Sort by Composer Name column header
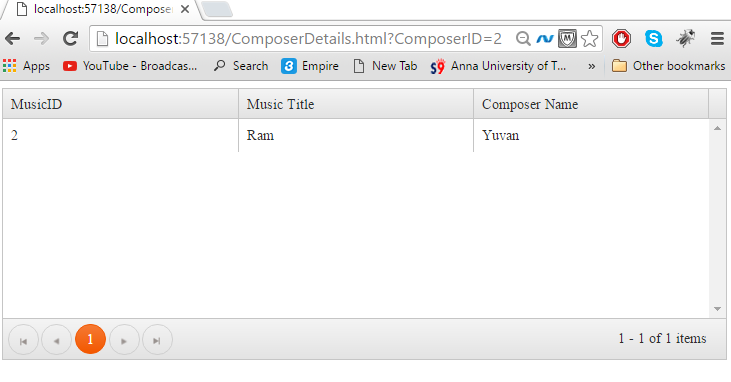The height and width of the screenshot is (382, 731). click(591, 104)
